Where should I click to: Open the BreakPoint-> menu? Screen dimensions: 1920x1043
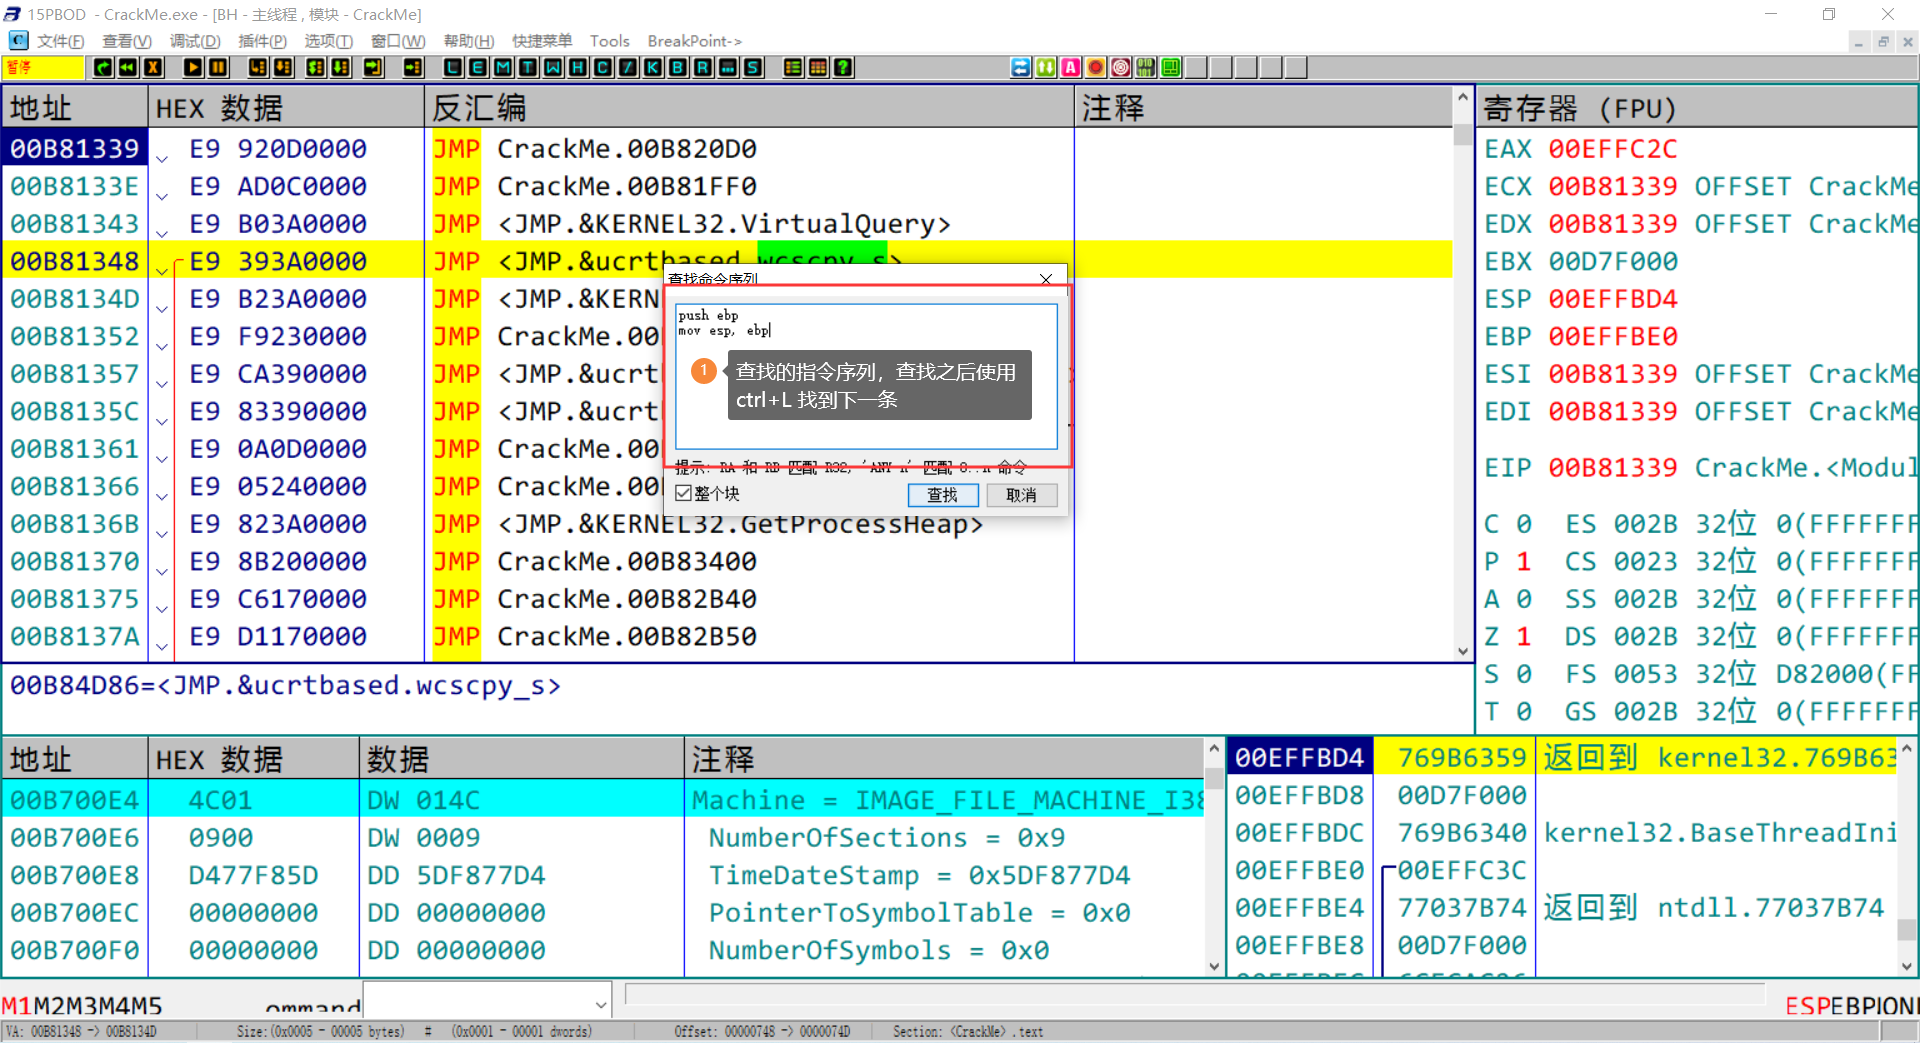[x=695, y=41]
